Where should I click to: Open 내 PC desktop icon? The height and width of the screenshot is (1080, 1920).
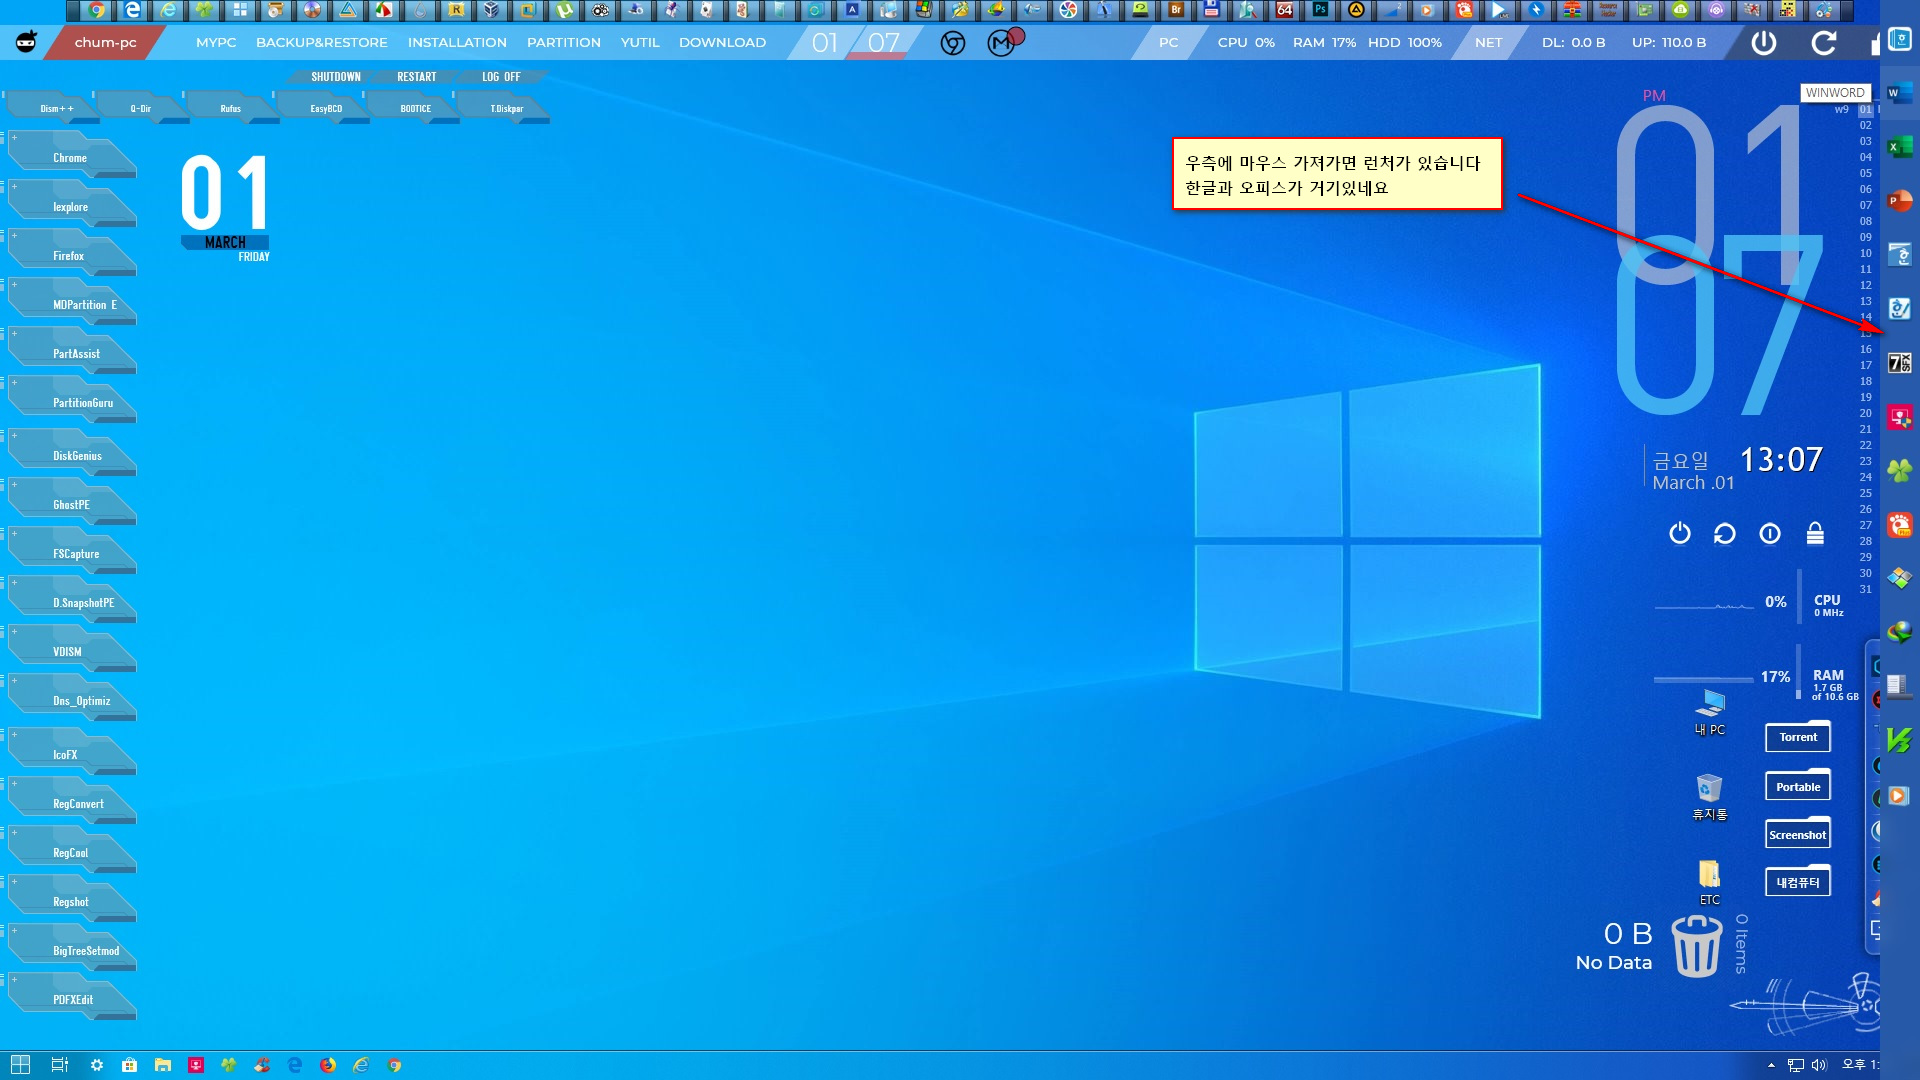click(1710, 711)
